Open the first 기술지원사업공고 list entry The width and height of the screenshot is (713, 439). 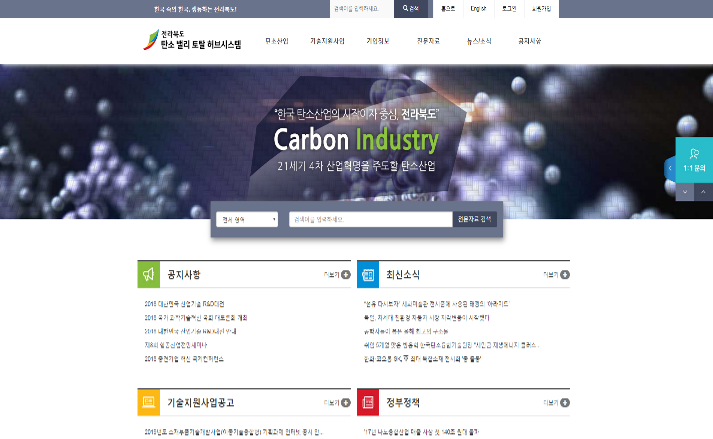coord(233,432)
